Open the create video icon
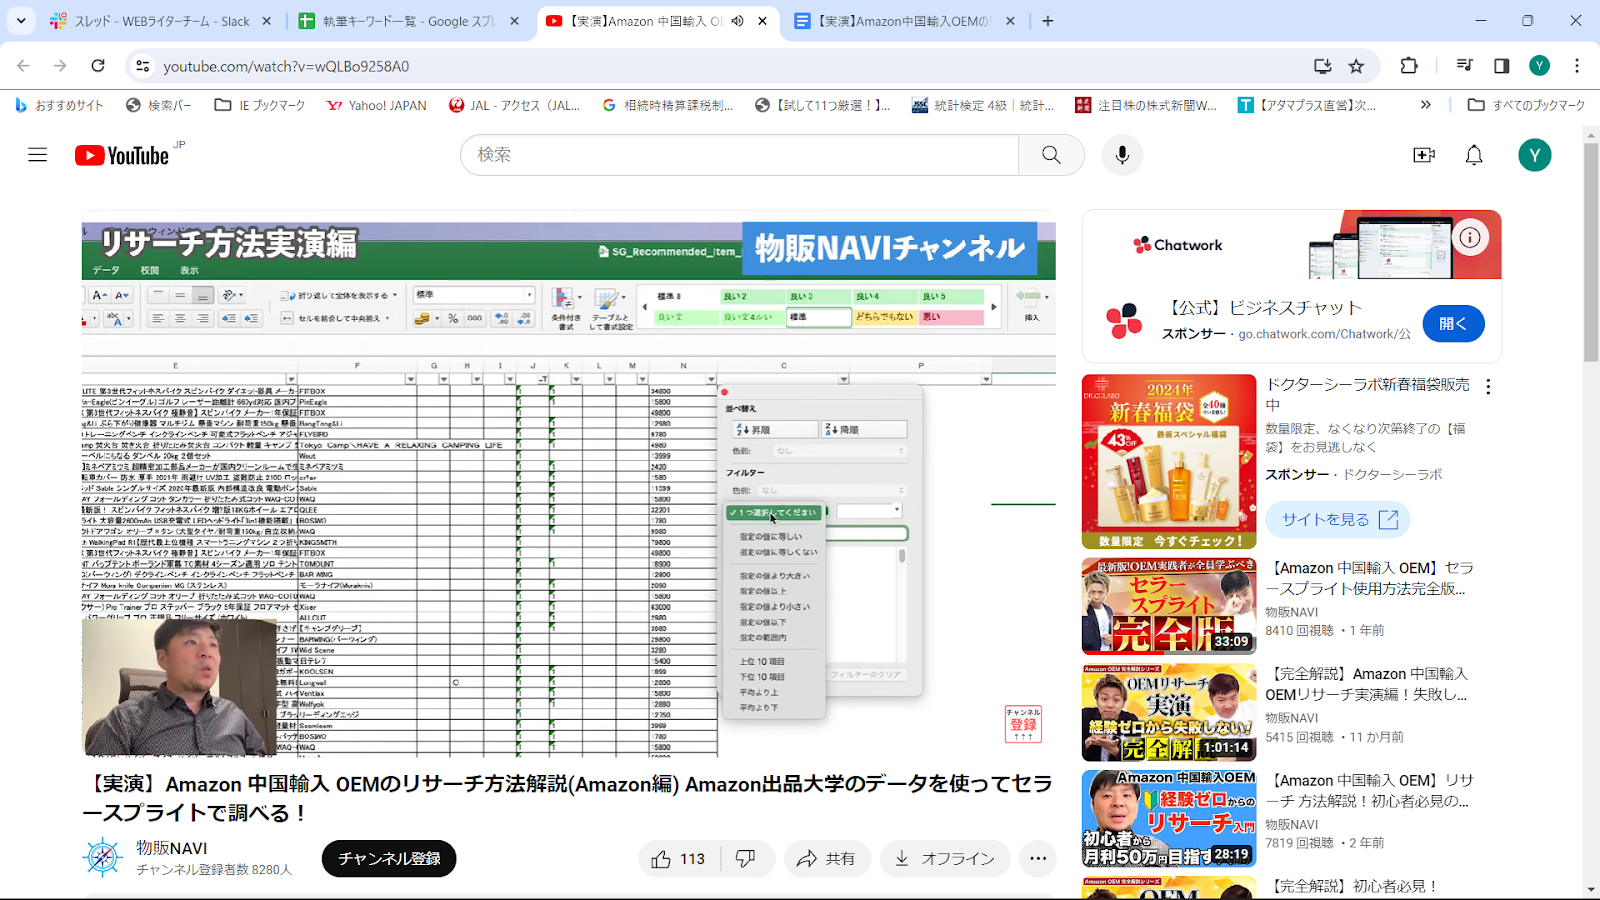The width and height of the screenshot is (1600, 900). click(x=1424, y=155)
